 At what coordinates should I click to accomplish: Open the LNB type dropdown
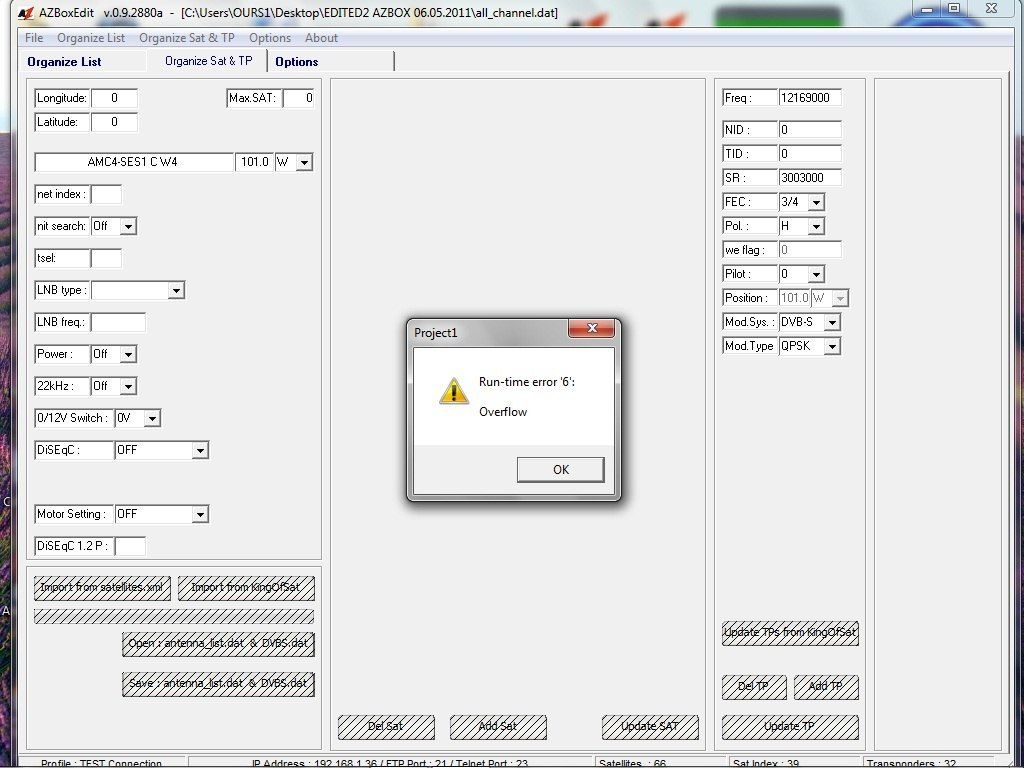pyautogui.click(x=176, y=290)
